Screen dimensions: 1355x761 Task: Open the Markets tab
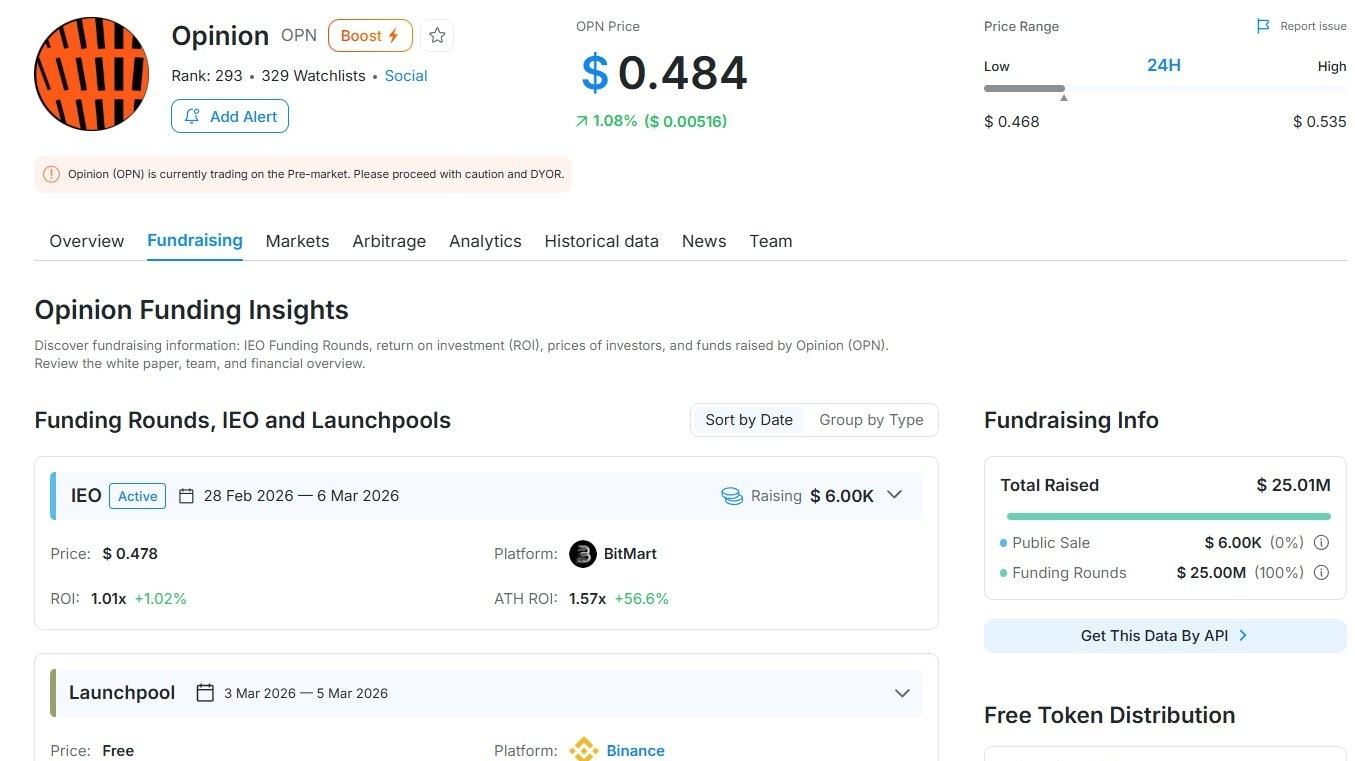pyautogui.click(x=297, y=241)
